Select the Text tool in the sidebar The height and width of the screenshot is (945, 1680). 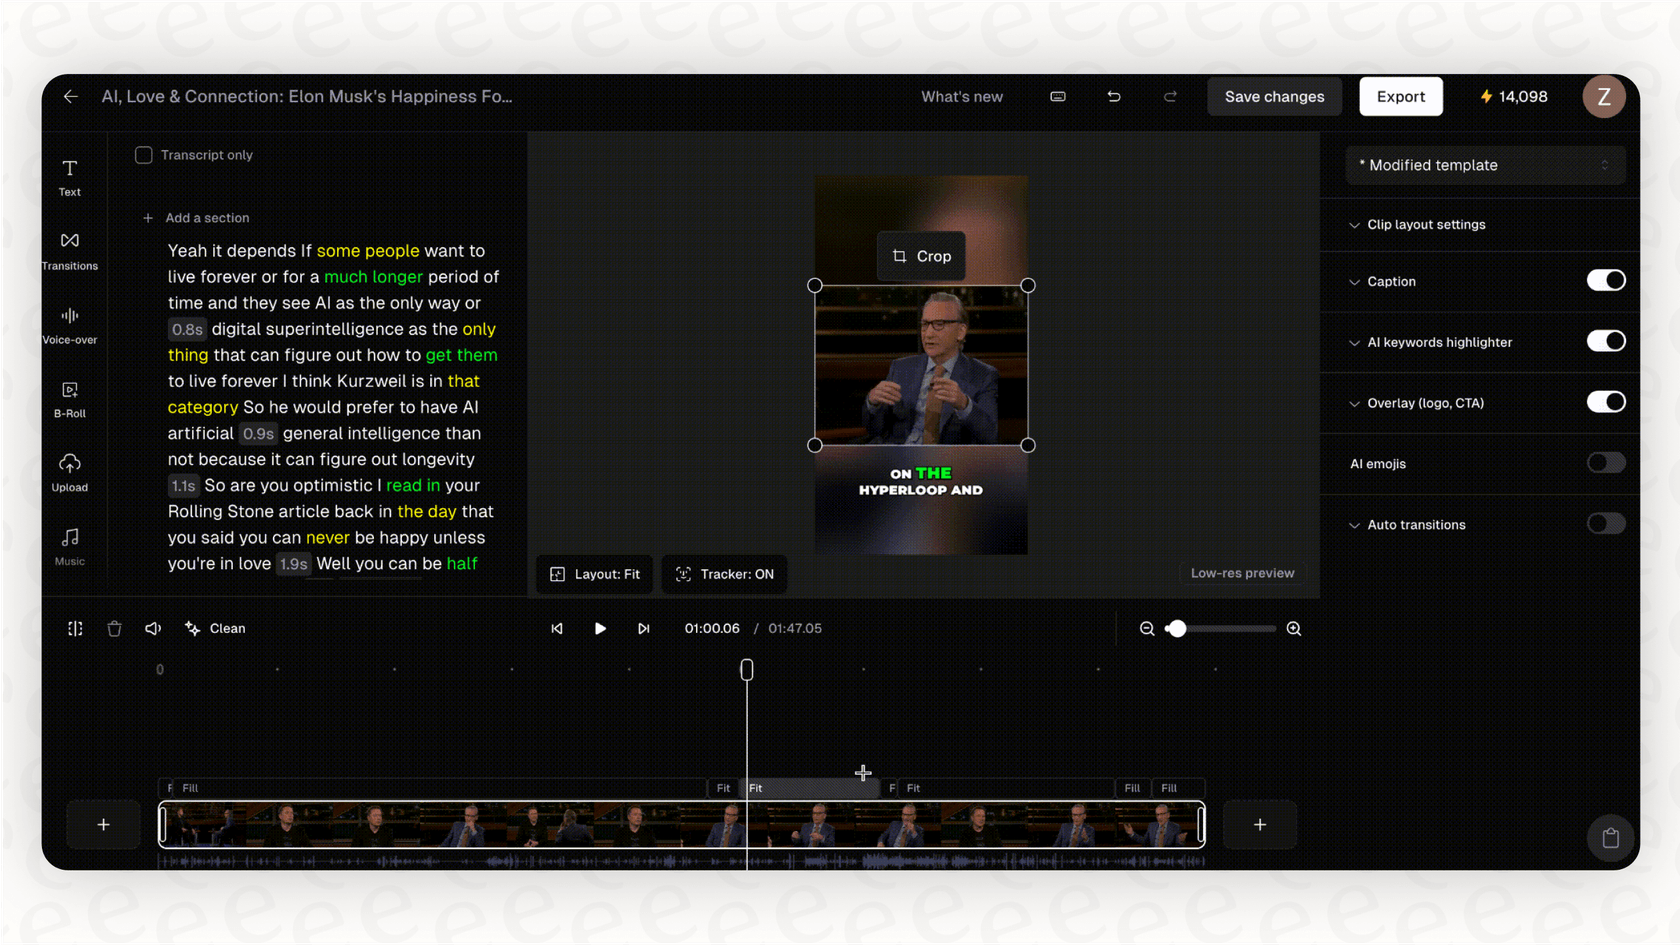click(x=69, y=176)
